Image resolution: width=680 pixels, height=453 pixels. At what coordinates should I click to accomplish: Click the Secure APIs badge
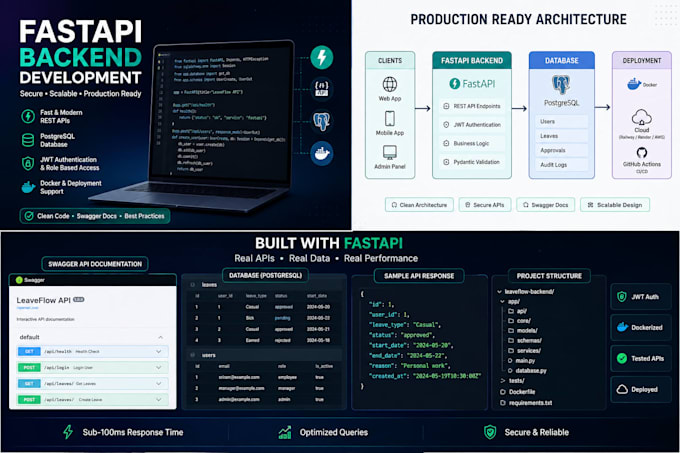[485, 205]
